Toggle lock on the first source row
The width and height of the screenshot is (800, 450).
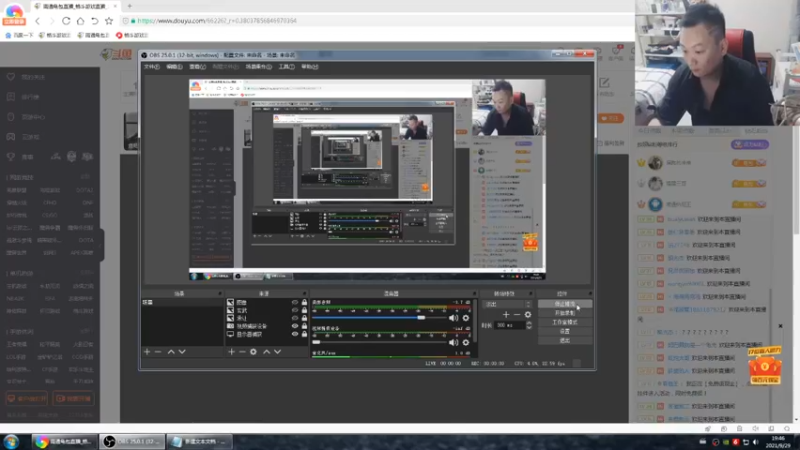click(305, 303)
